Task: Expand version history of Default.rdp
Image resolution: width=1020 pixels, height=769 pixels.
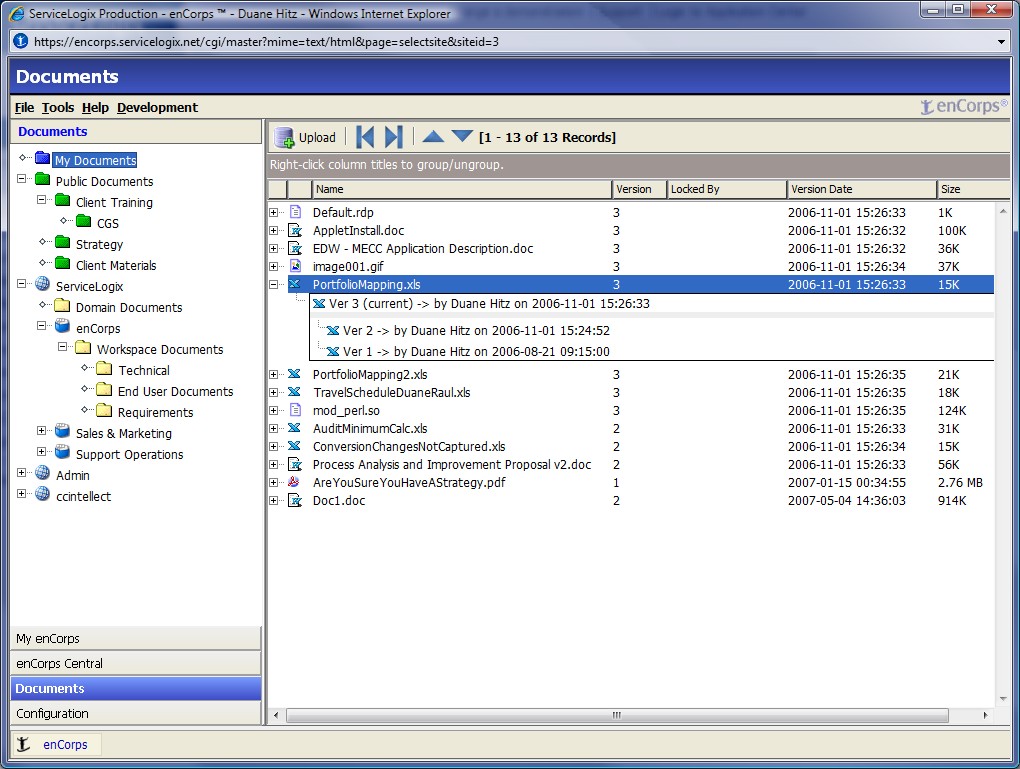Action: (274, 212)
